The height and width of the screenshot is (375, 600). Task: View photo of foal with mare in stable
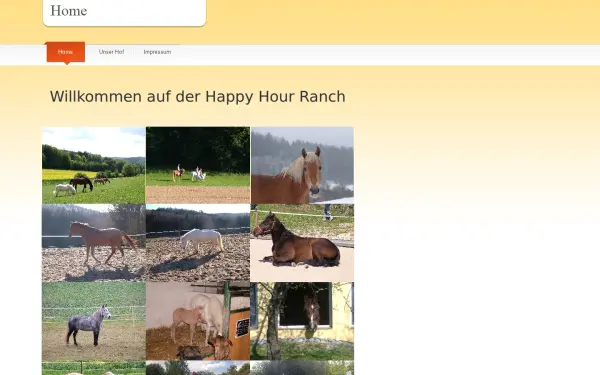coord(198,321)
